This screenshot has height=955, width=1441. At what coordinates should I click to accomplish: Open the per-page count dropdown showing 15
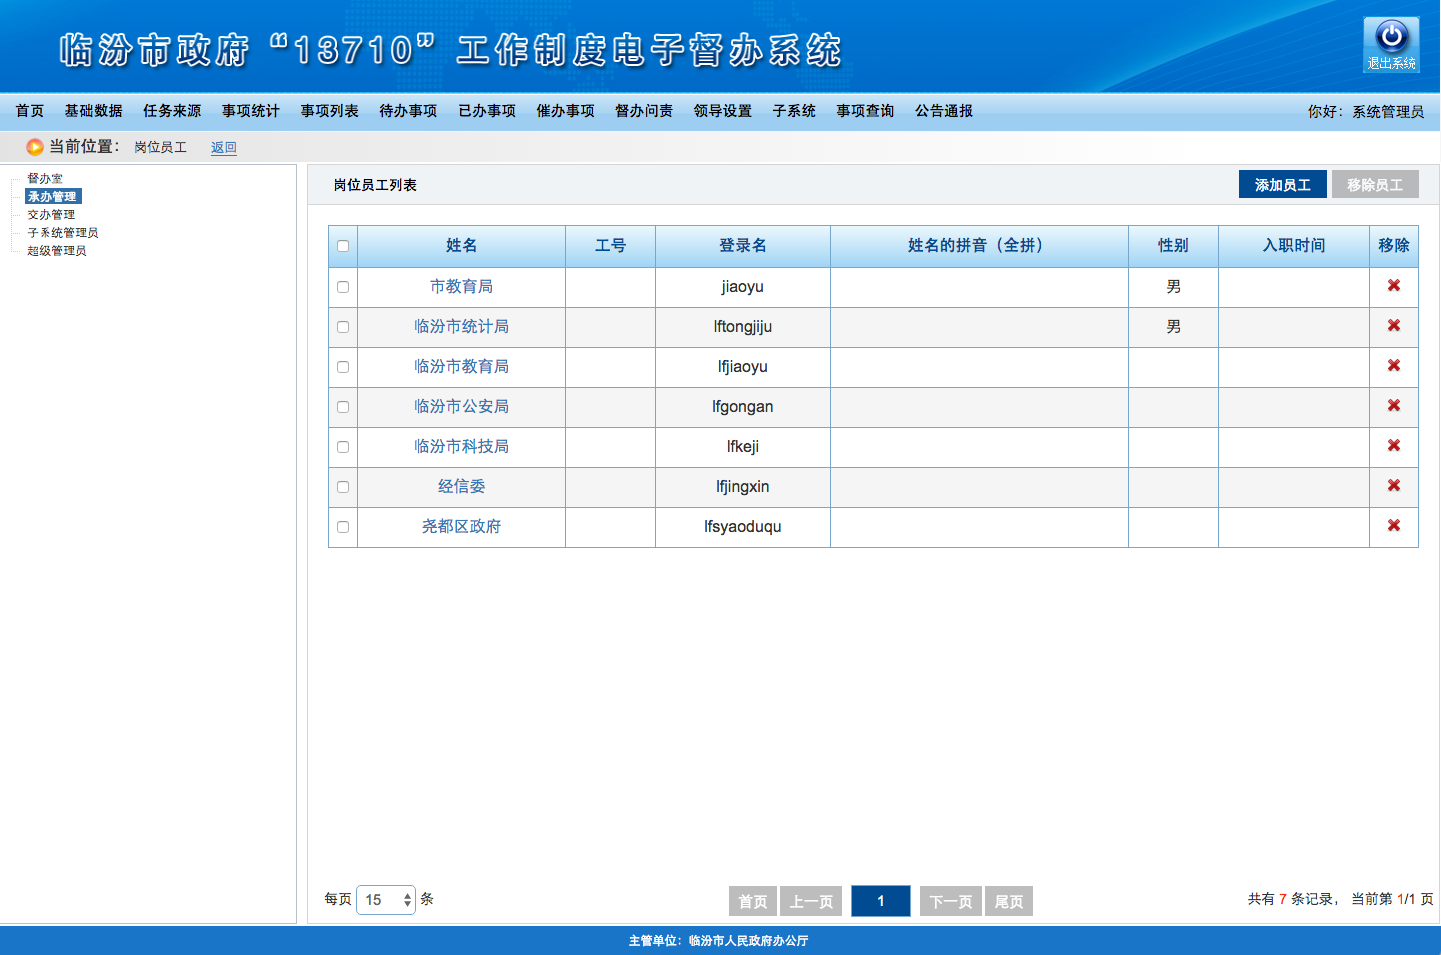point(385,900)
